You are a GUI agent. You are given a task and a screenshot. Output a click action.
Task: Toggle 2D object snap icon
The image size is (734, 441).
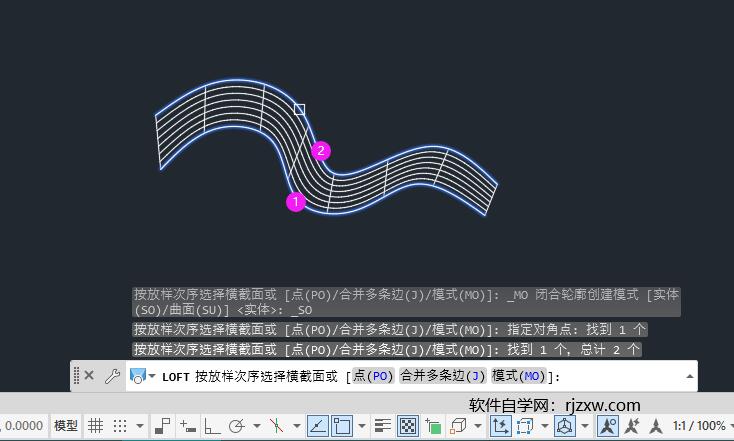(342, 426)
